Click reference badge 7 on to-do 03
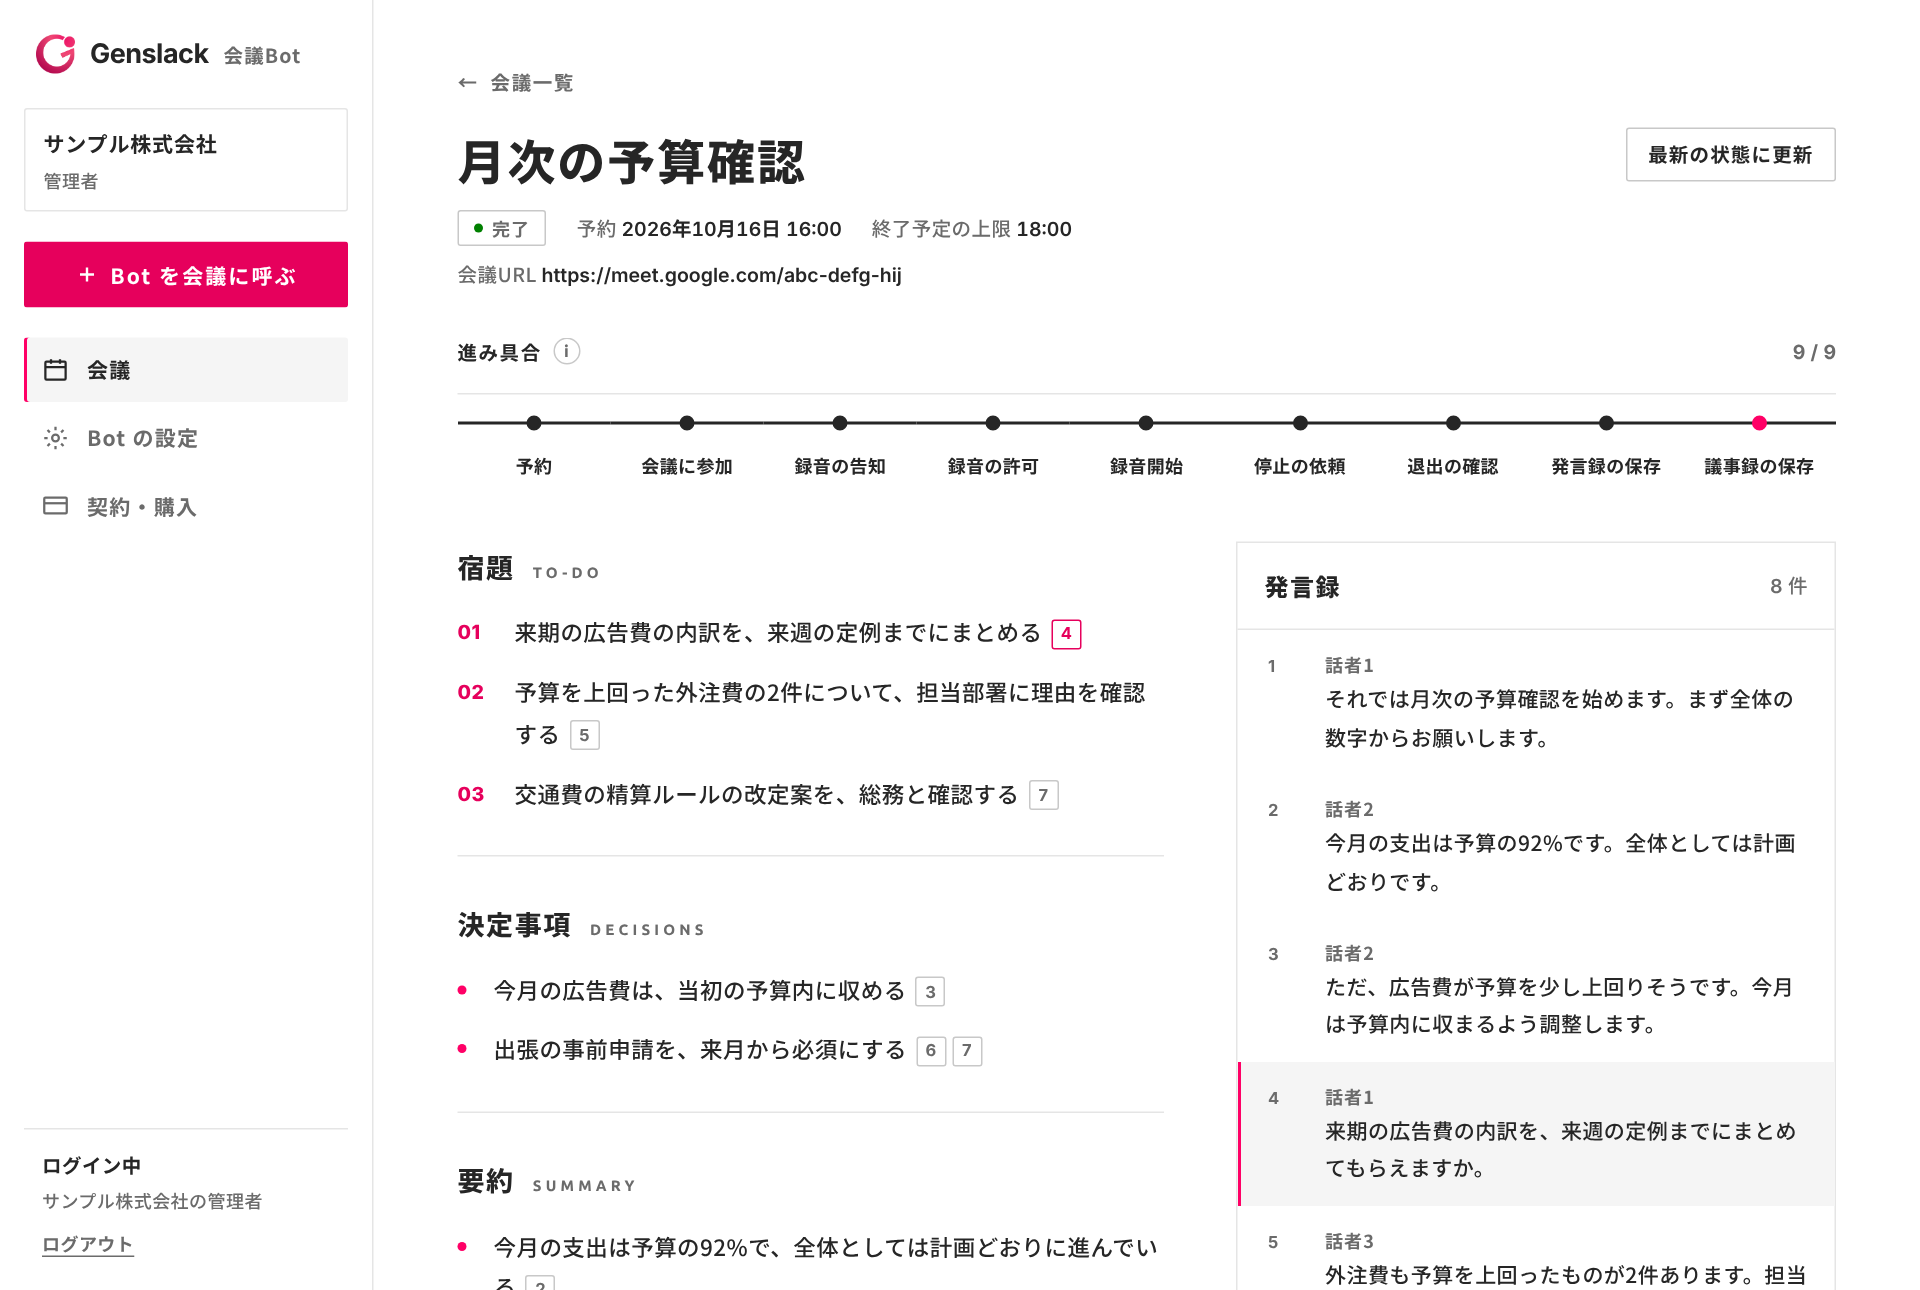This screenshot has width=1920, height=1290. point(1043,795)
